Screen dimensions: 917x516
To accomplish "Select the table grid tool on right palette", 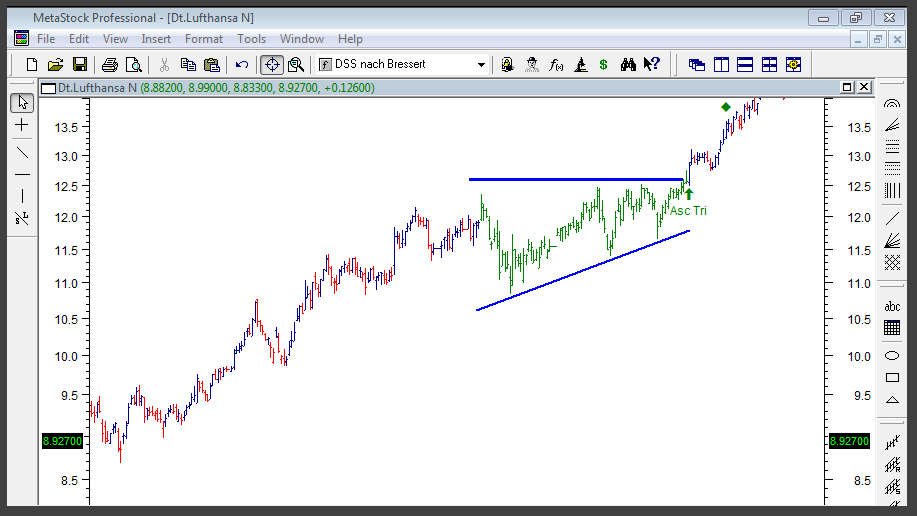I will click(x=892, y=328).
